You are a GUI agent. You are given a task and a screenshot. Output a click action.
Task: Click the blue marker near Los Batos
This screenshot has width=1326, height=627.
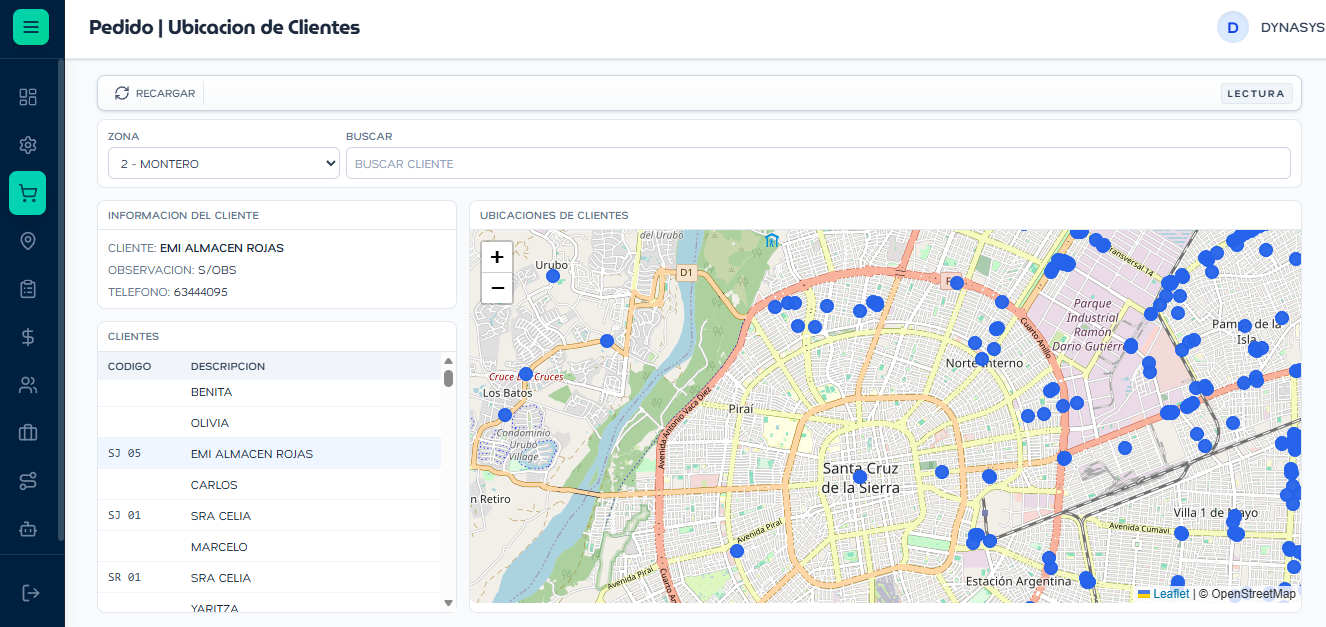coord(505,414)
